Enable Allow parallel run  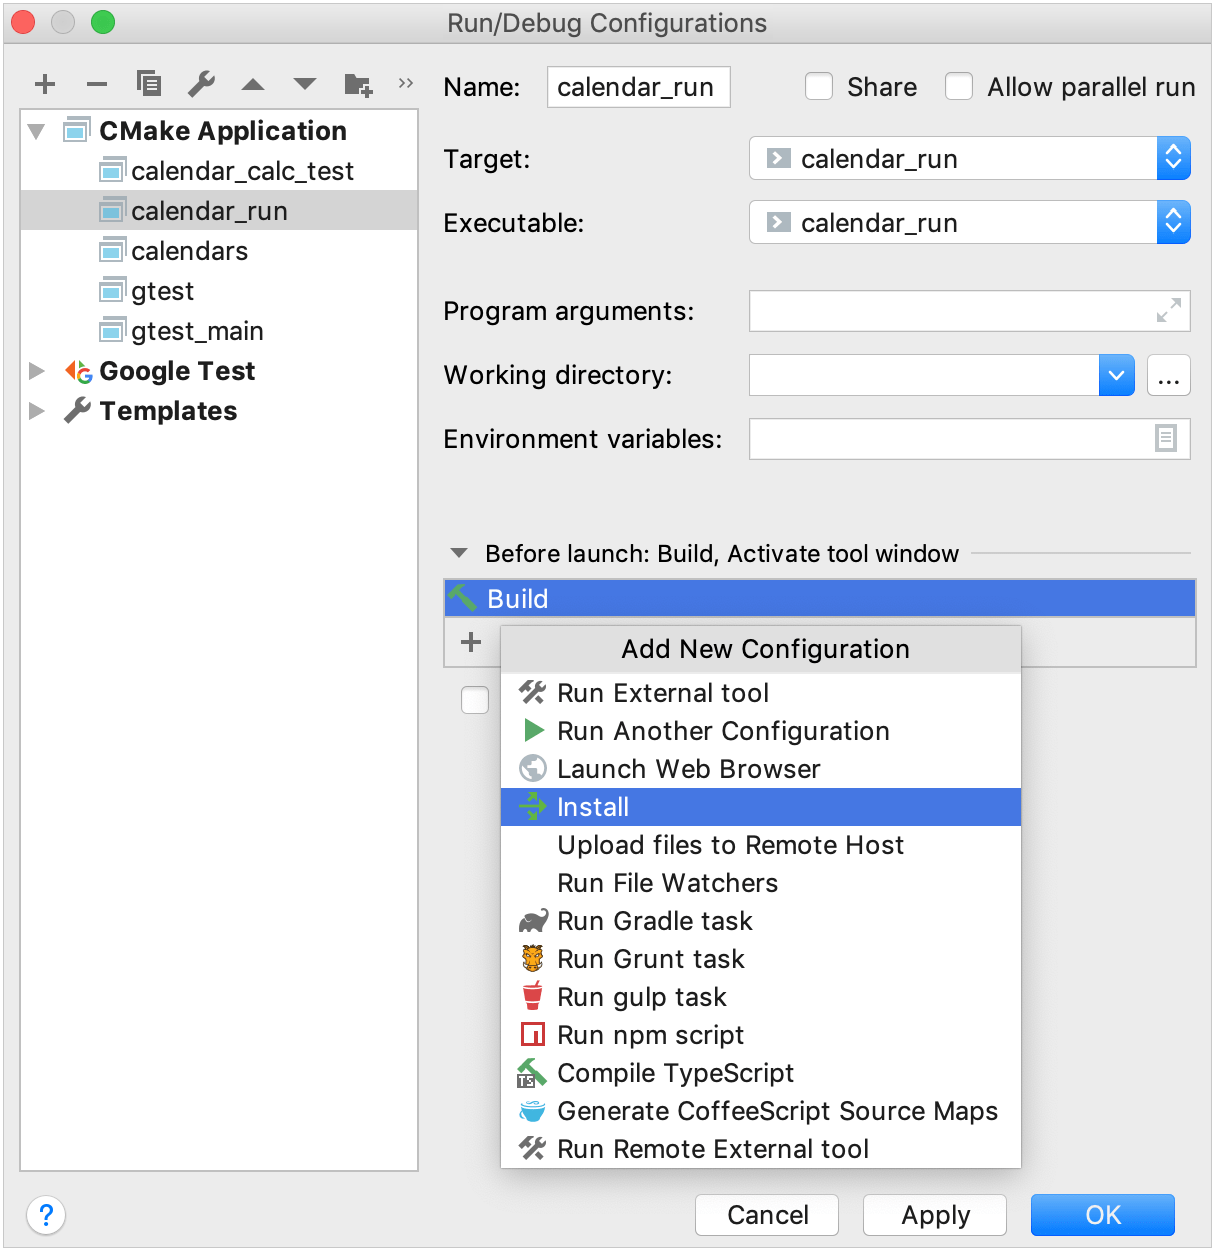(959, 87)
